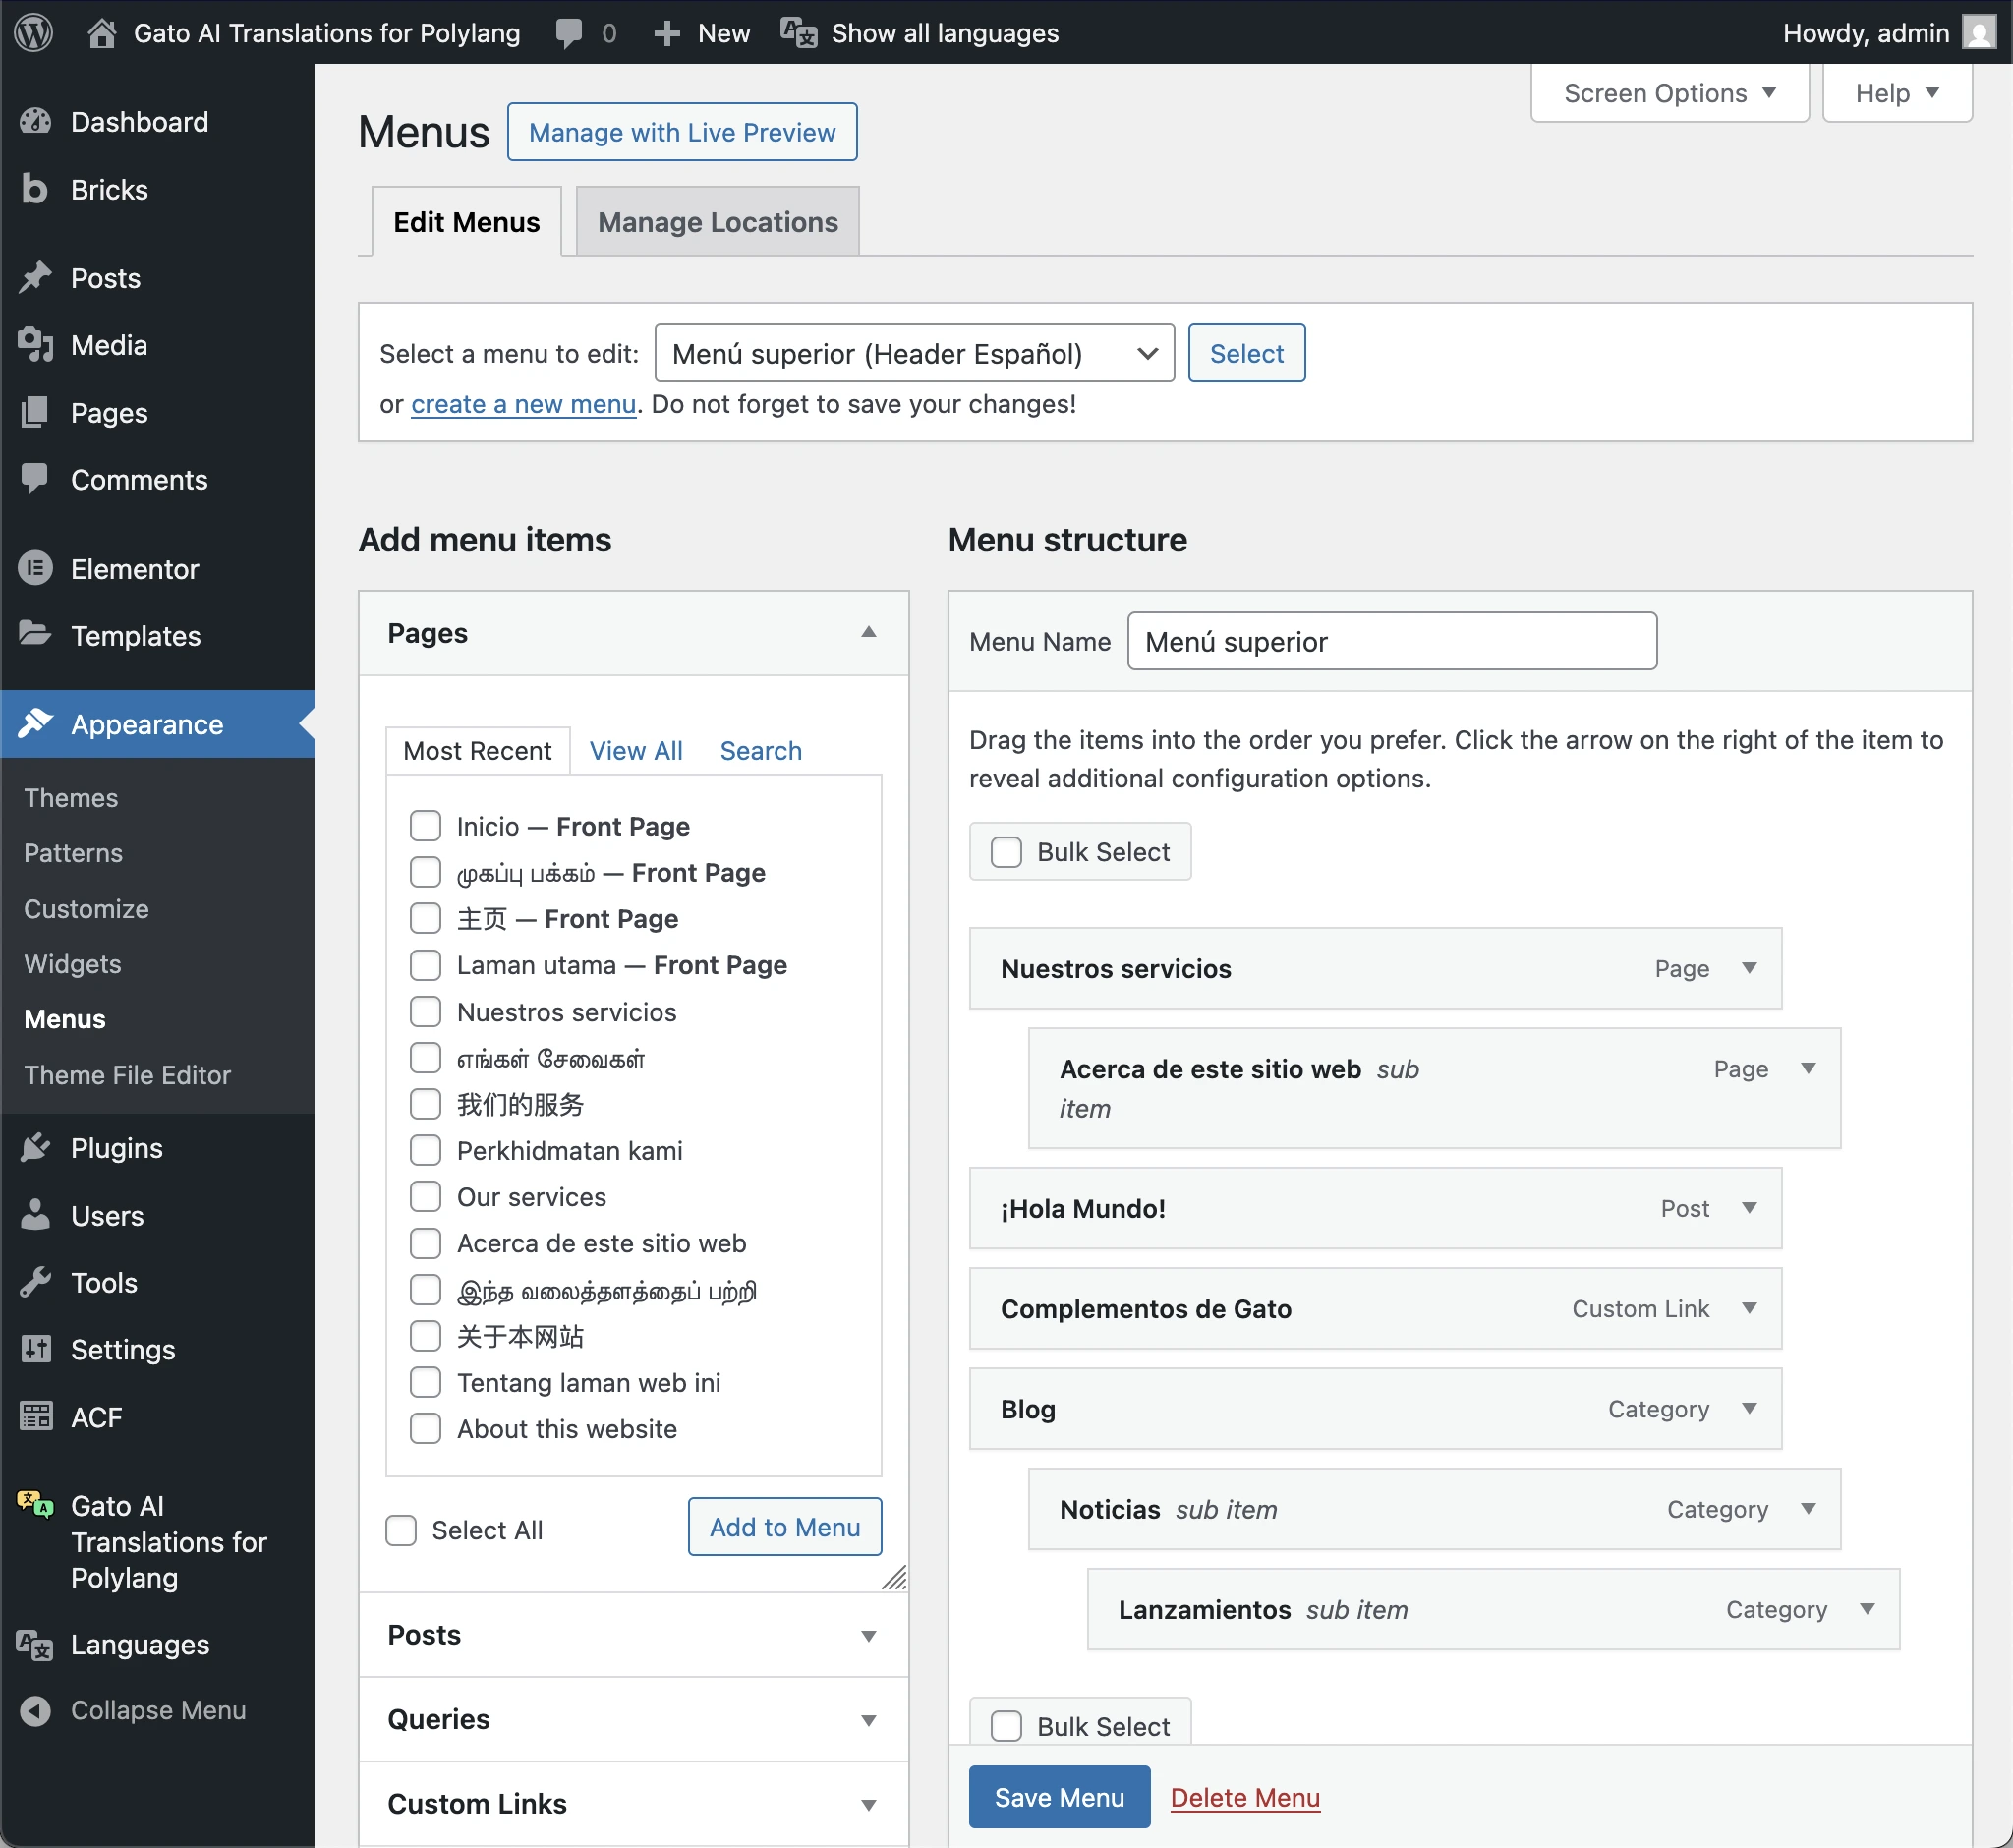Enable the top Bulk Select checkbox

coord(1006,852)
